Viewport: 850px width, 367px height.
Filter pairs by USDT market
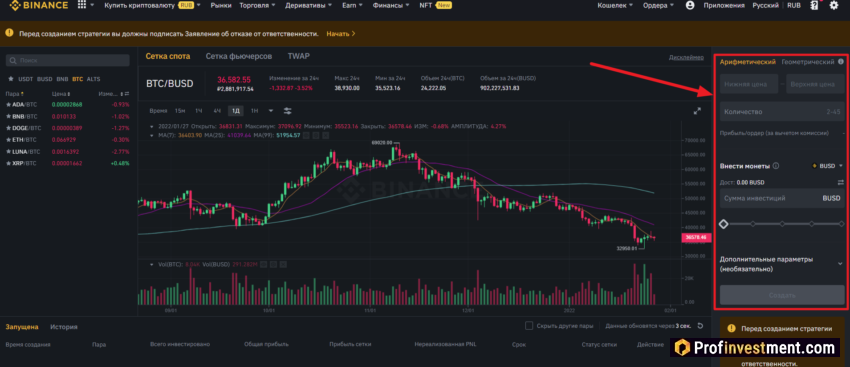click(25, 79)
